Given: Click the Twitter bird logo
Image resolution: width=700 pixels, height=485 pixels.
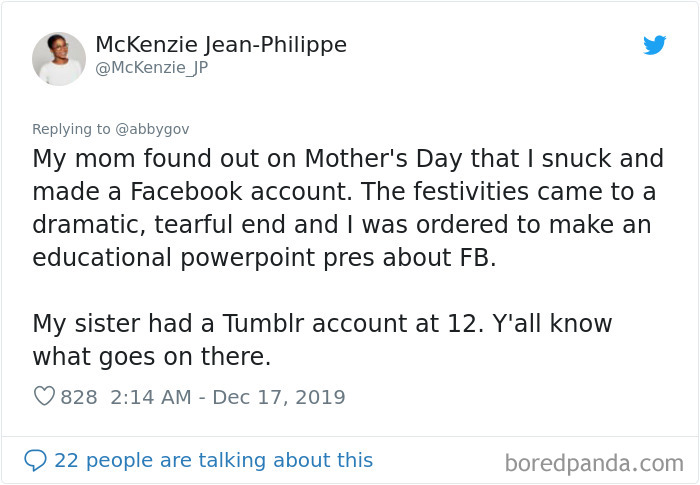Looking at the screenshot, I should tap(655, 44).
